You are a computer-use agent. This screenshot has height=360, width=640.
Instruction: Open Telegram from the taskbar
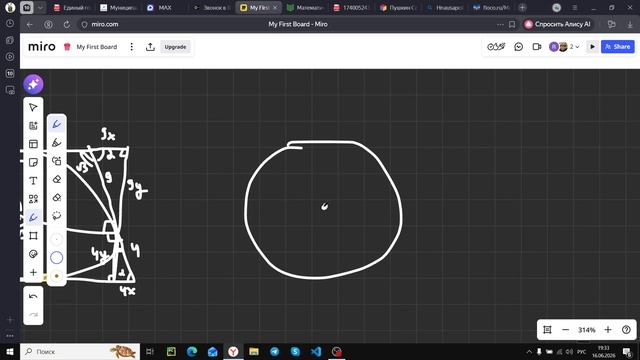point(274,351)
